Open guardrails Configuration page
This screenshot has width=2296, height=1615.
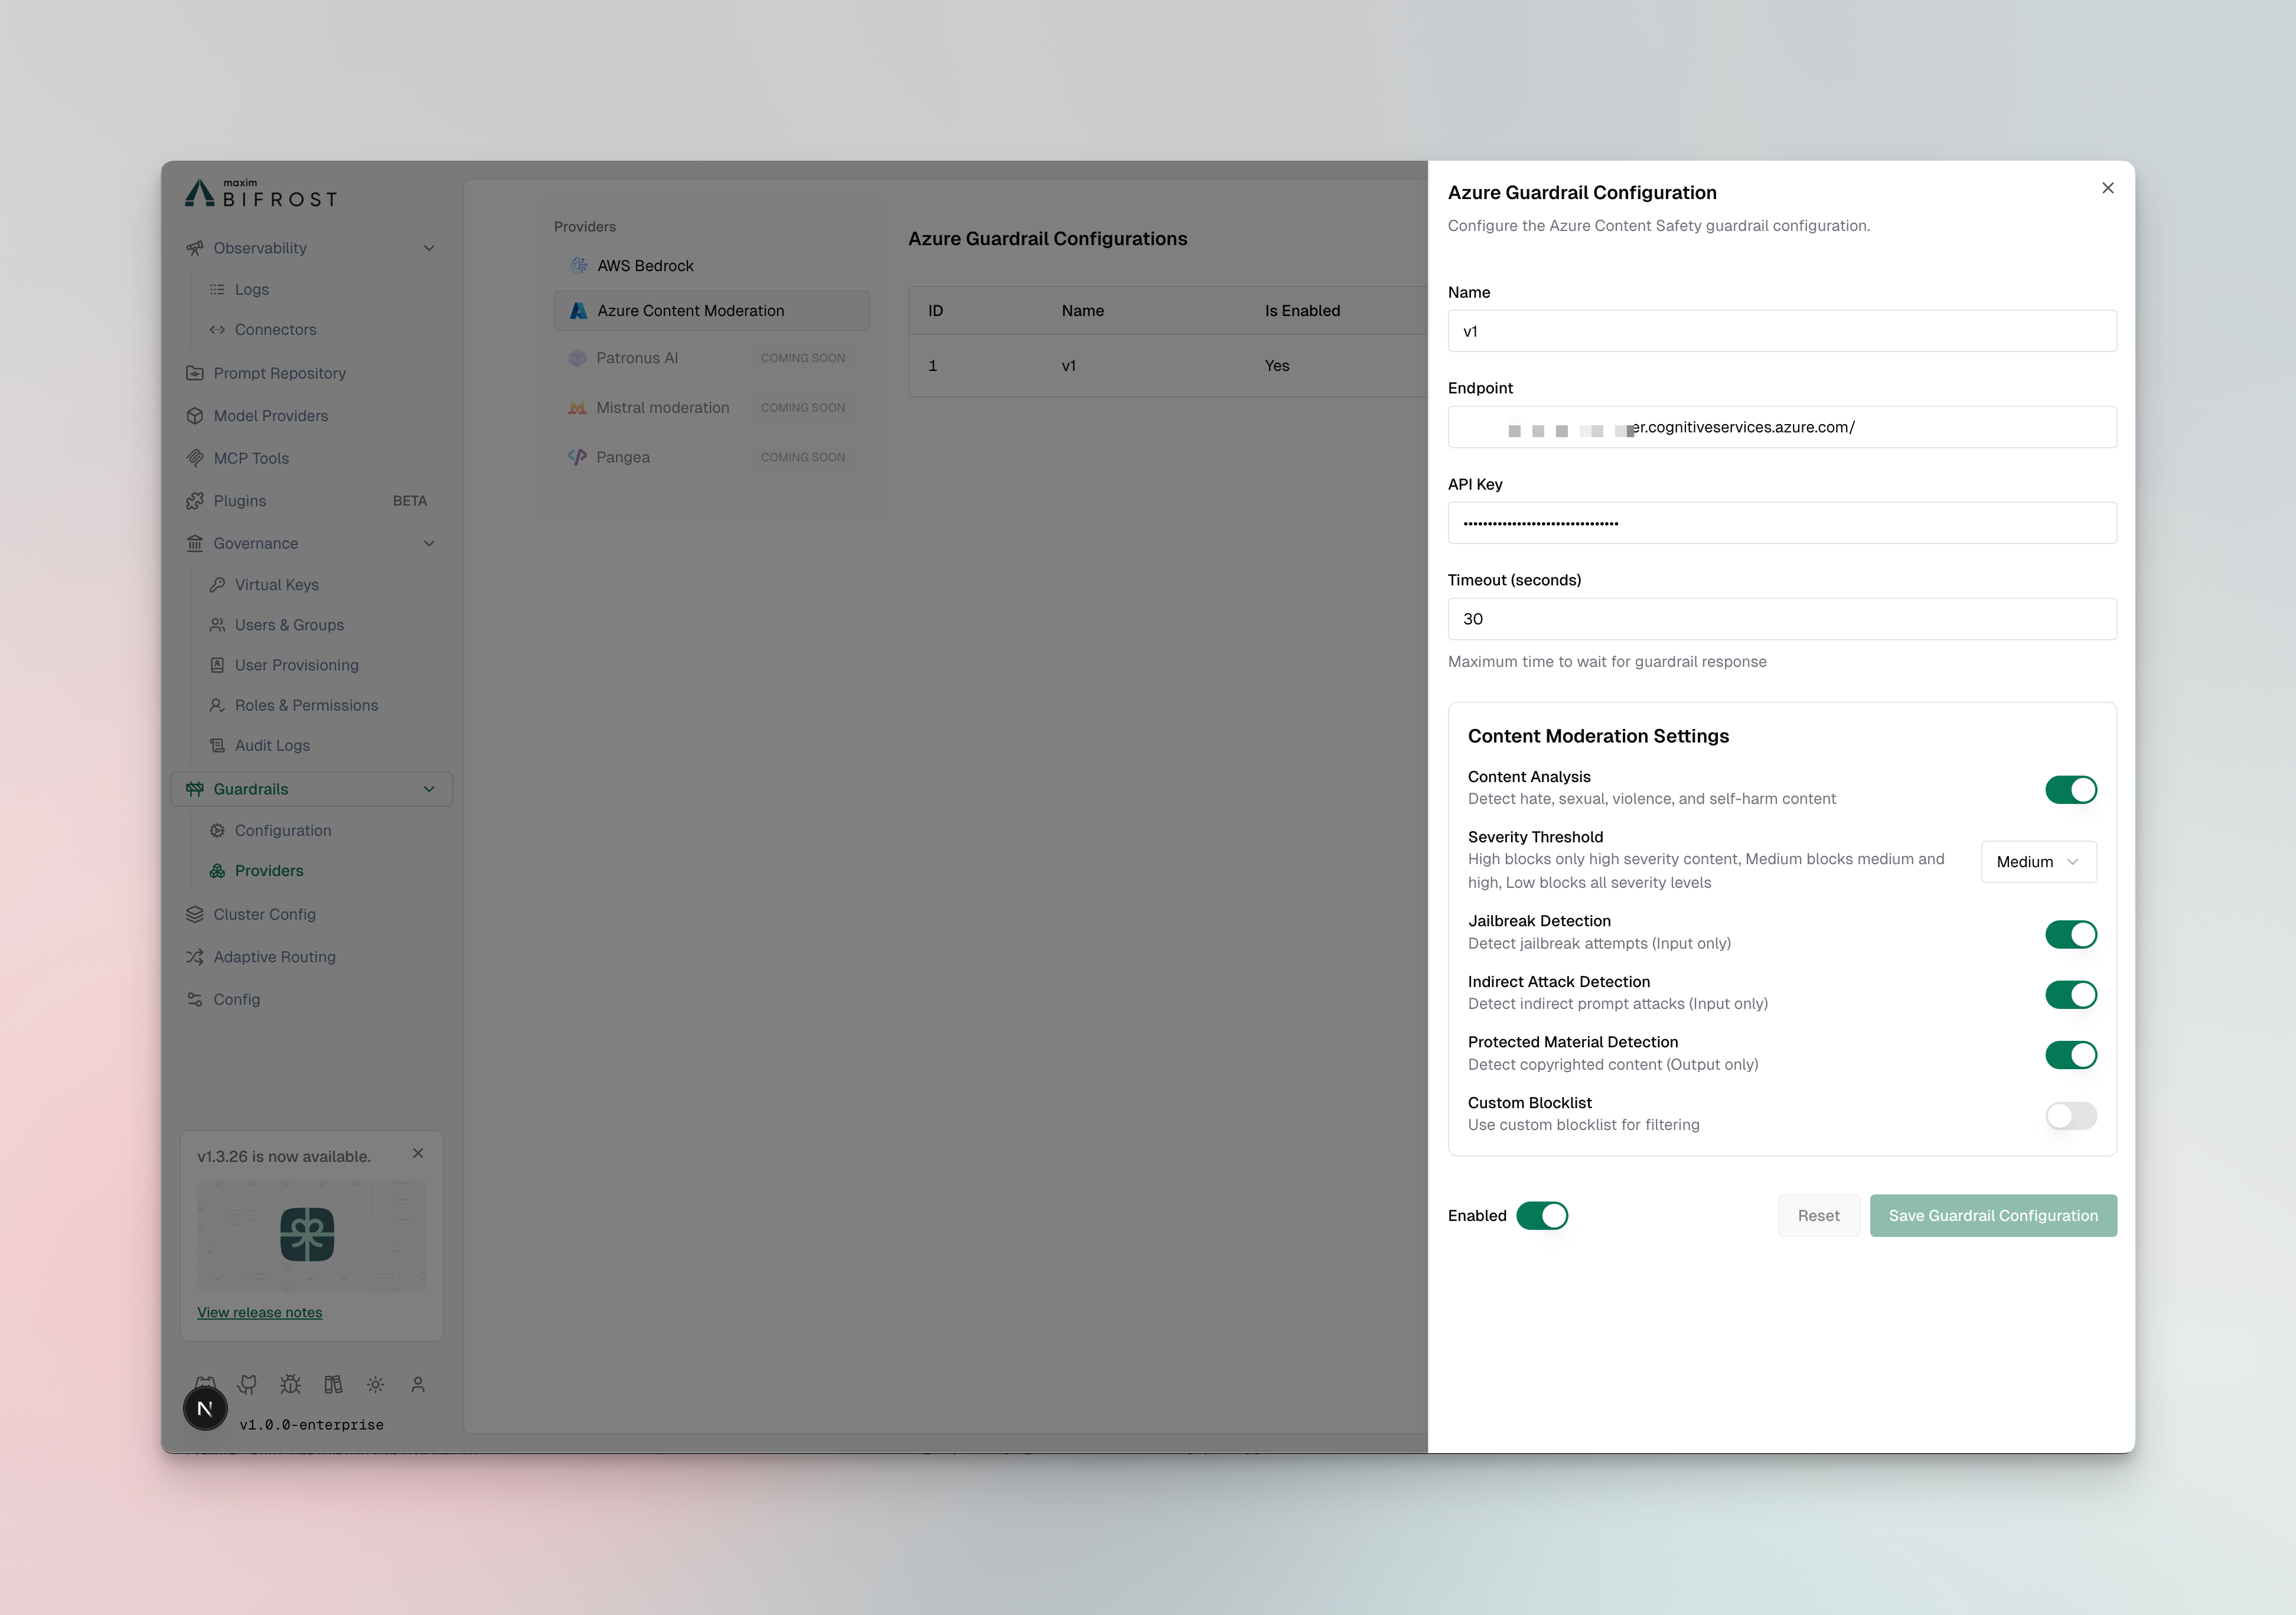[283, 830]
